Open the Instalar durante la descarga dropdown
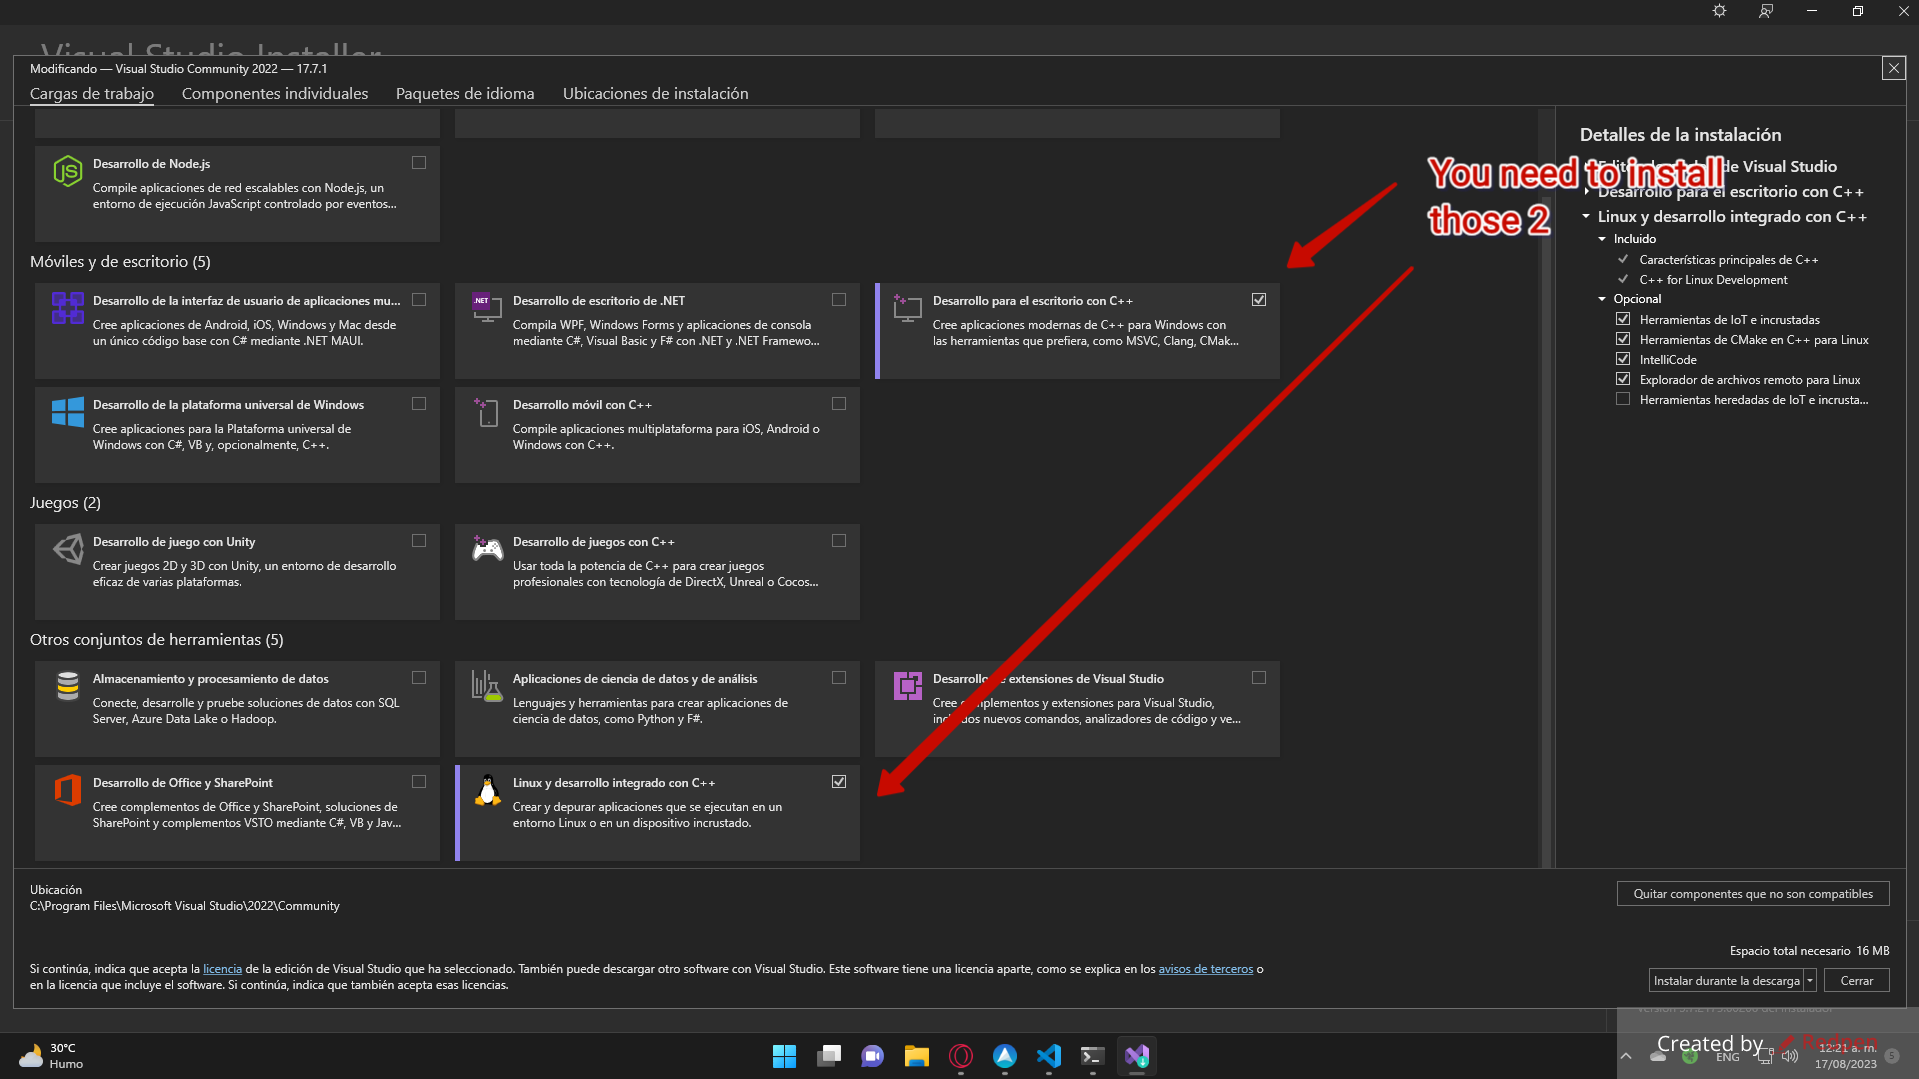This screenshot has width=1919, height=1079. pos(1811,980)
